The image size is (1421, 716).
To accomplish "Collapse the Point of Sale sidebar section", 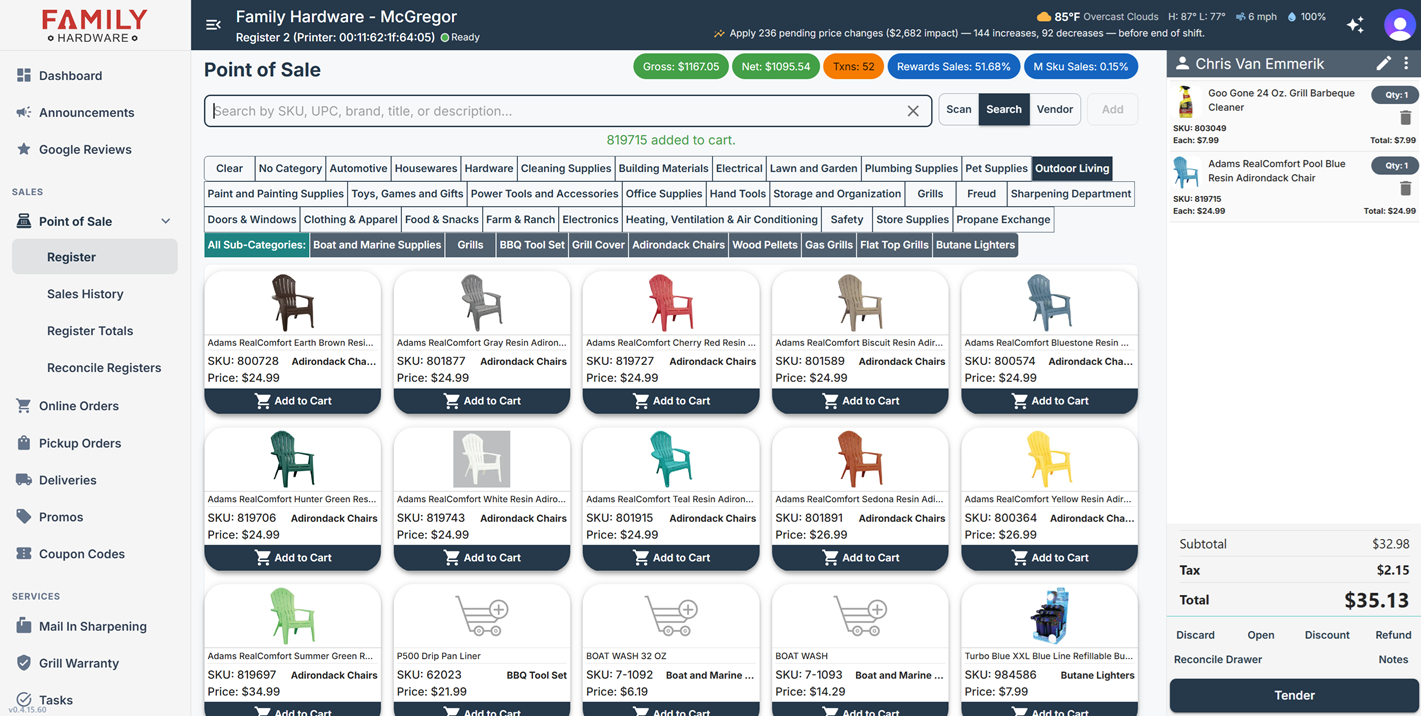I will coord(166,221).
